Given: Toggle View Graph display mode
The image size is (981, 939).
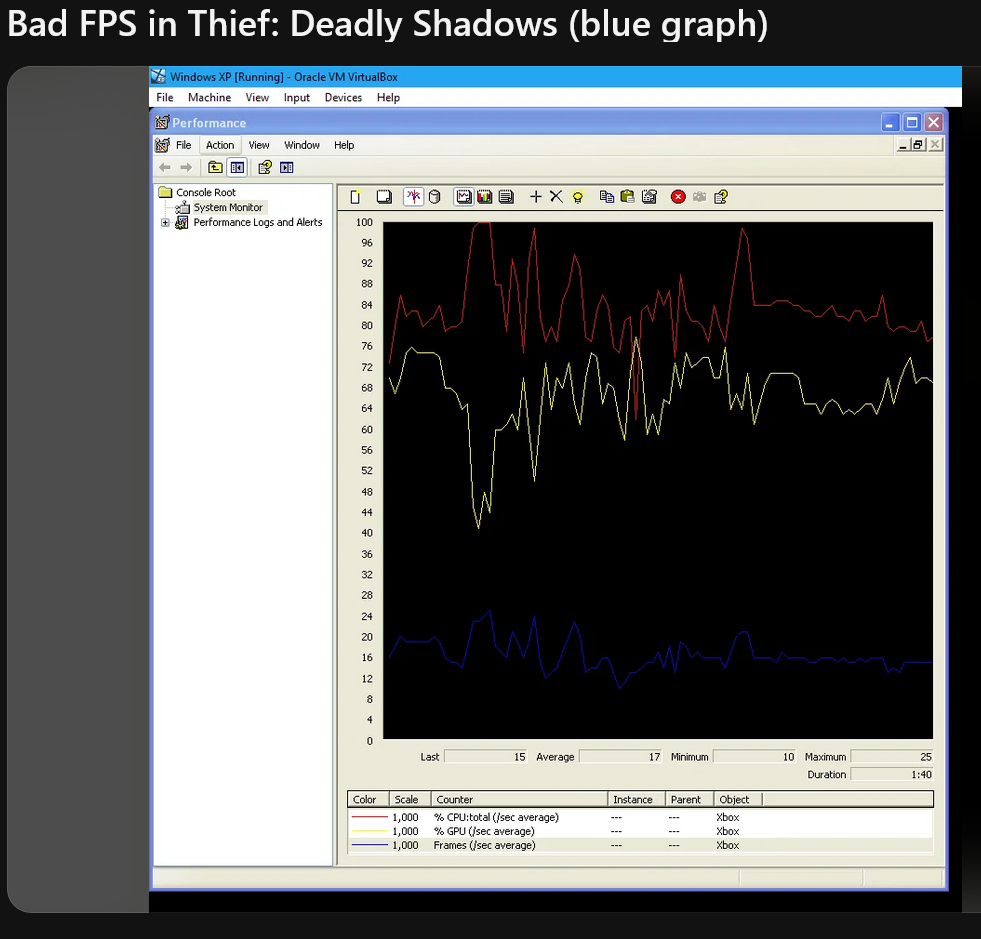Looking at the screenshot, I should click(464, 197).
